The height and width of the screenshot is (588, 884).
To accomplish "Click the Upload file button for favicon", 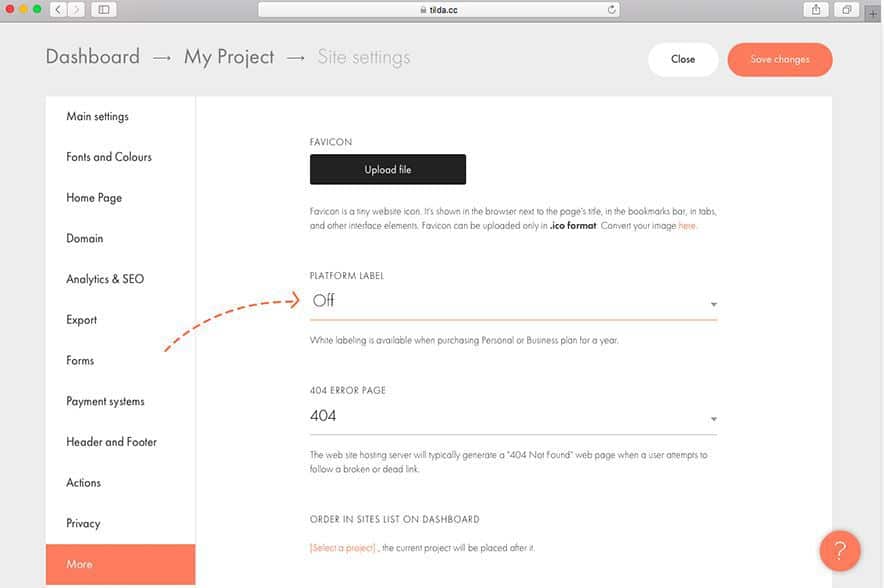I will (388, 170).
